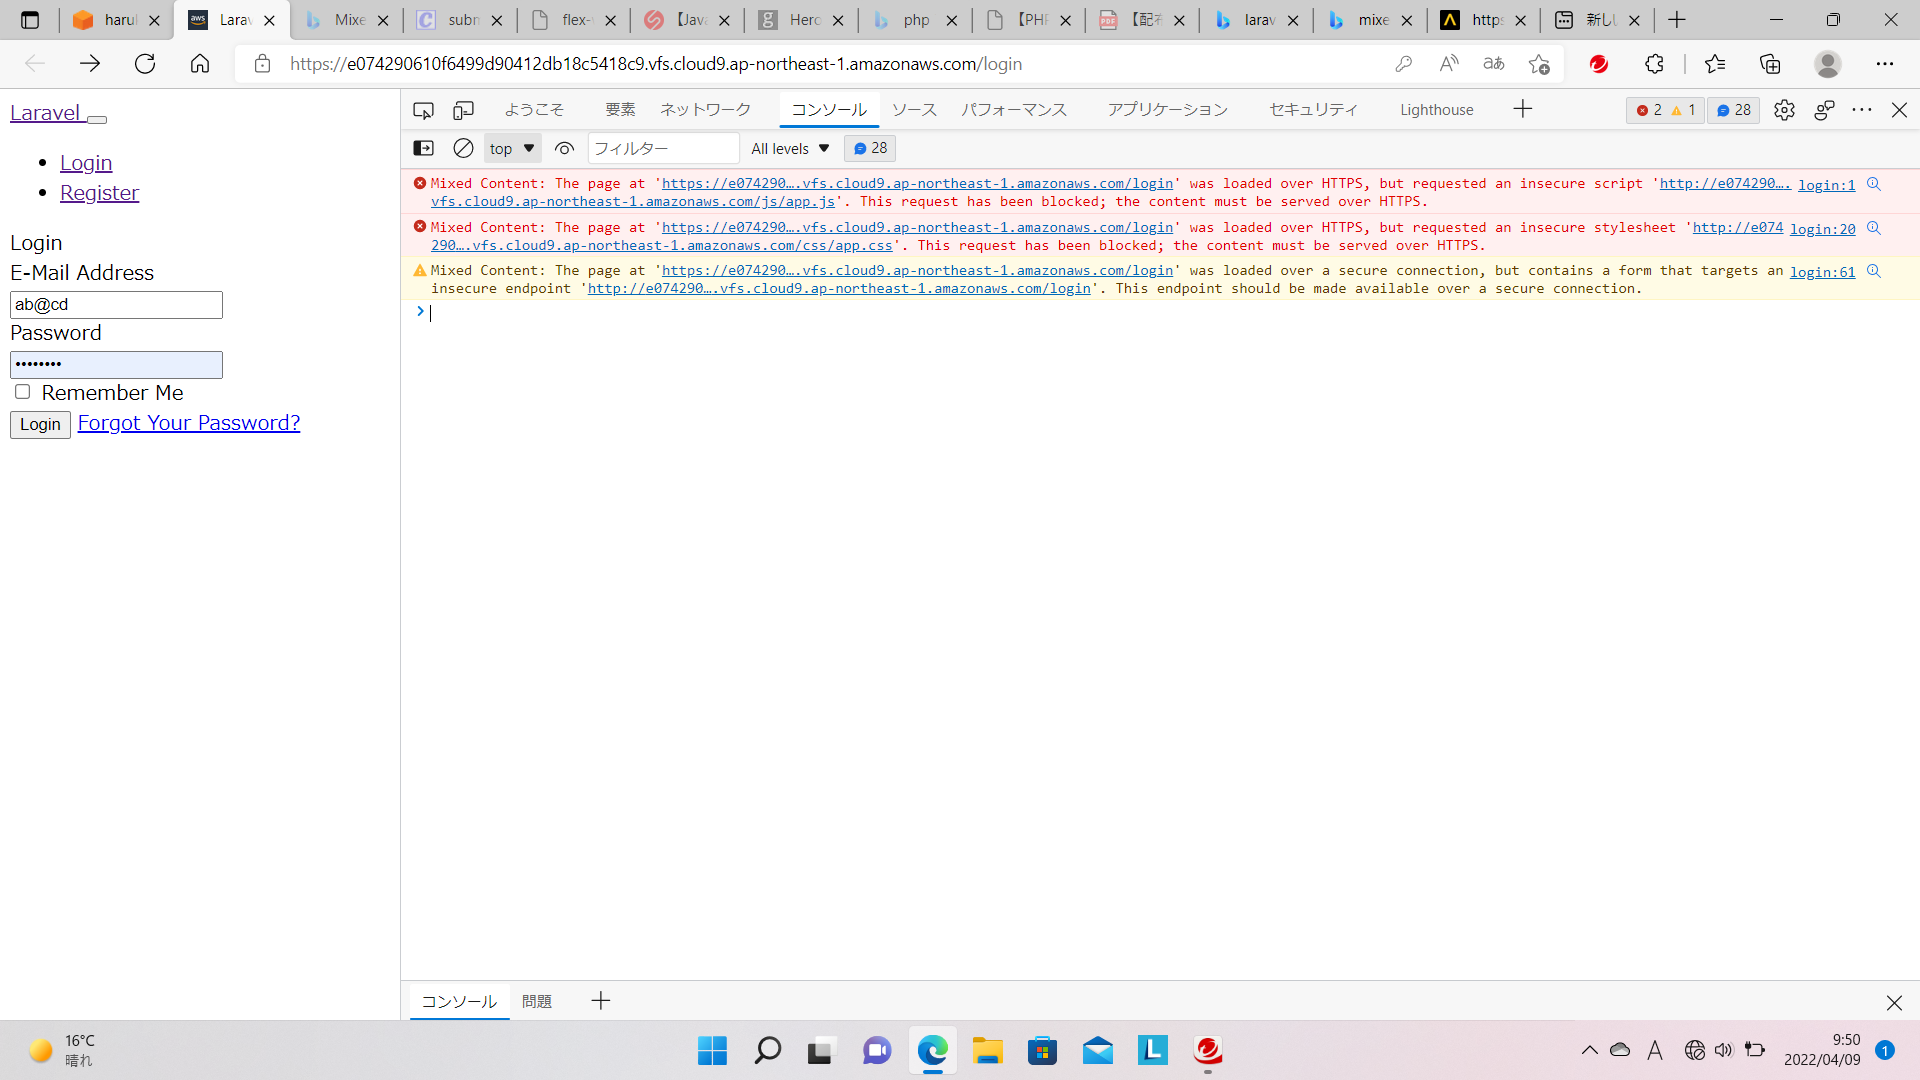This screenshot has width=1920, height=1080.
Task: Show the console sidebar icon
Action: point(423,148)
